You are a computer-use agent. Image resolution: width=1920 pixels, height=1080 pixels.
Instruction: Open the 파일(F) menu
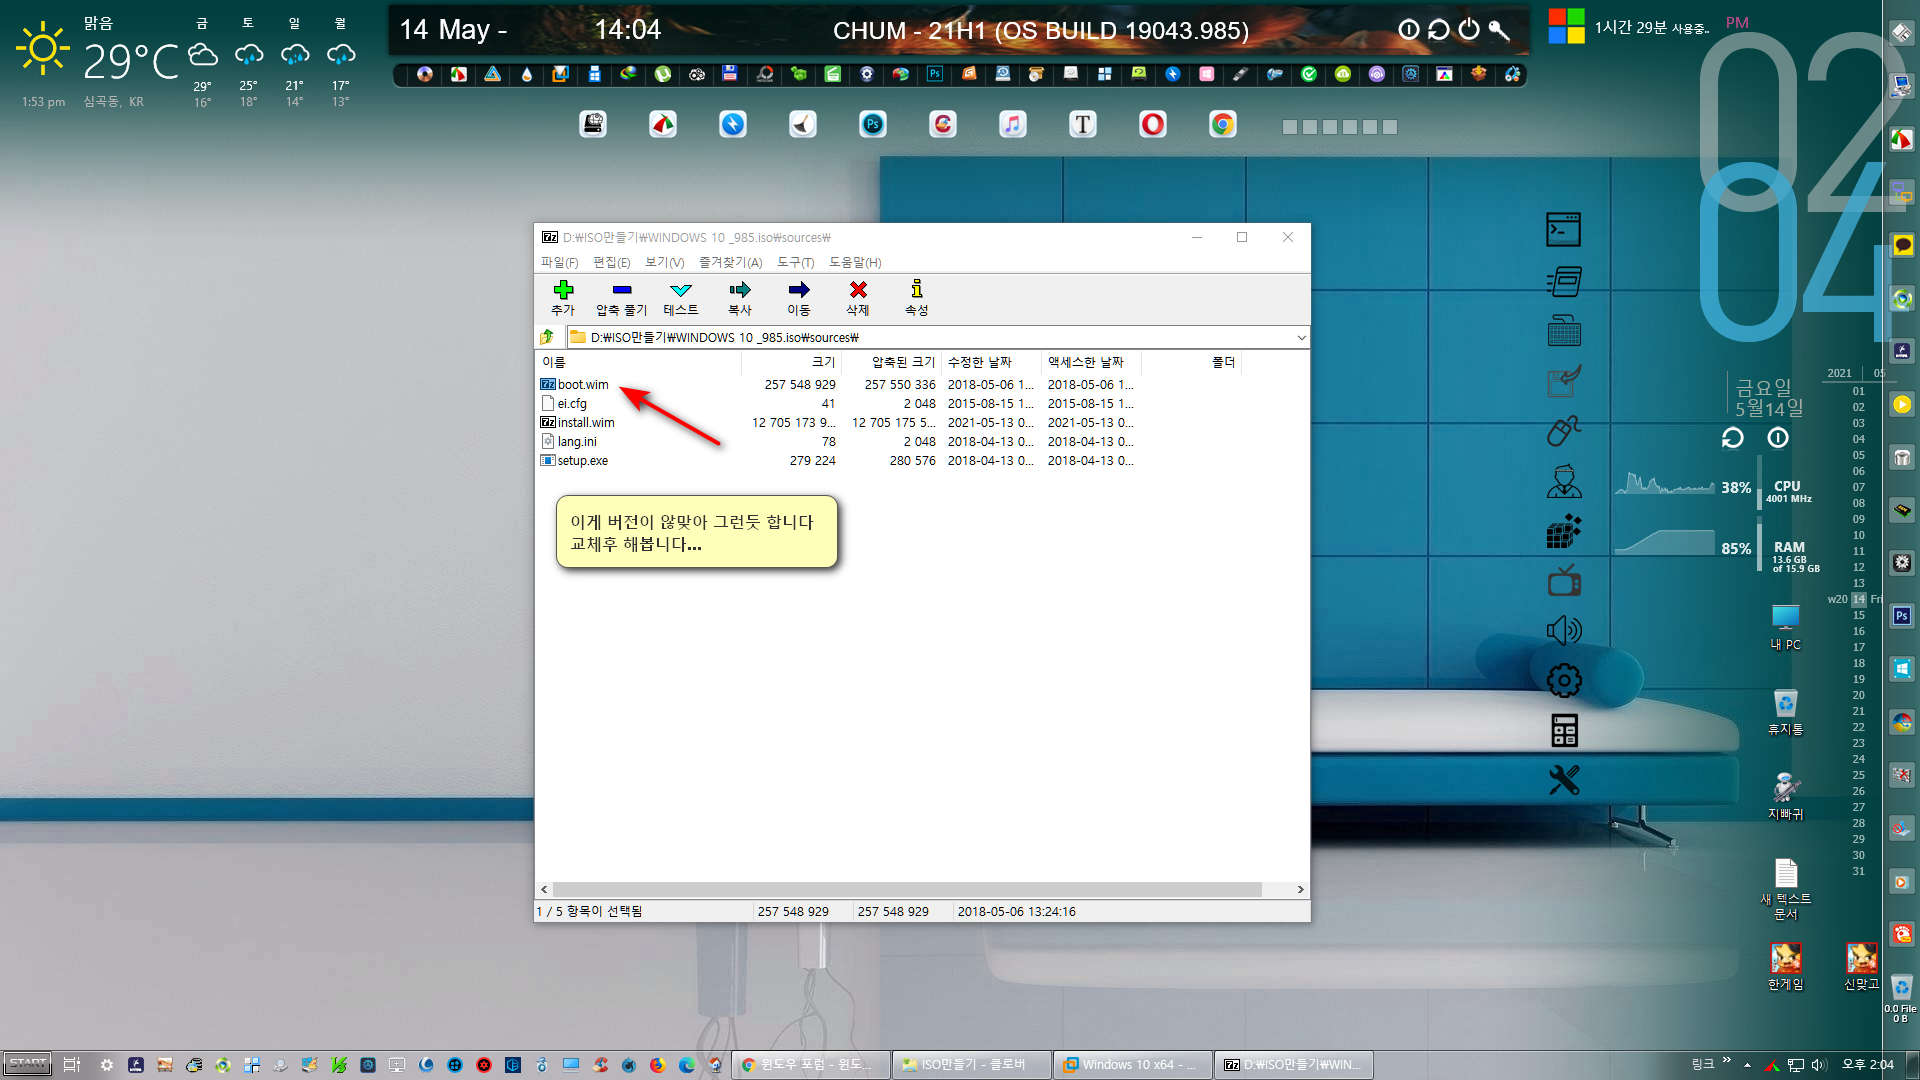point(559,262)
